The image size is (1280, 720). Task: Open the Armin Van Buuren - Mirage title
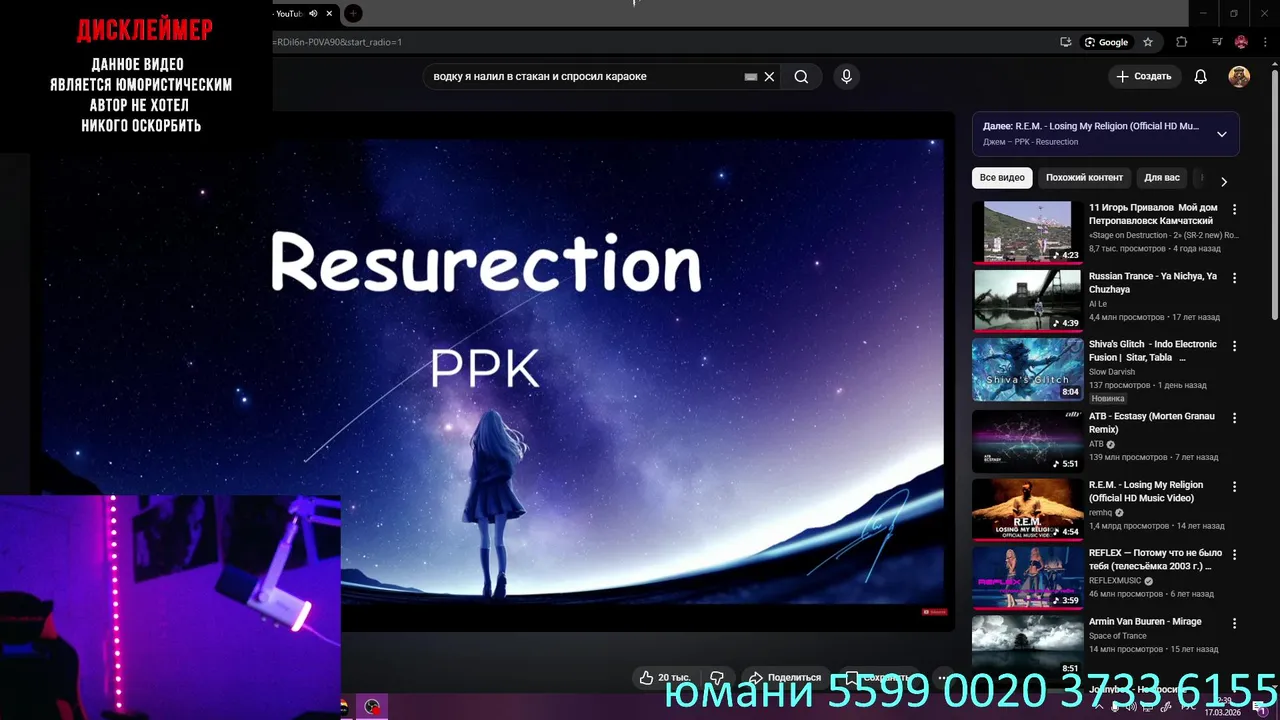1145,622
